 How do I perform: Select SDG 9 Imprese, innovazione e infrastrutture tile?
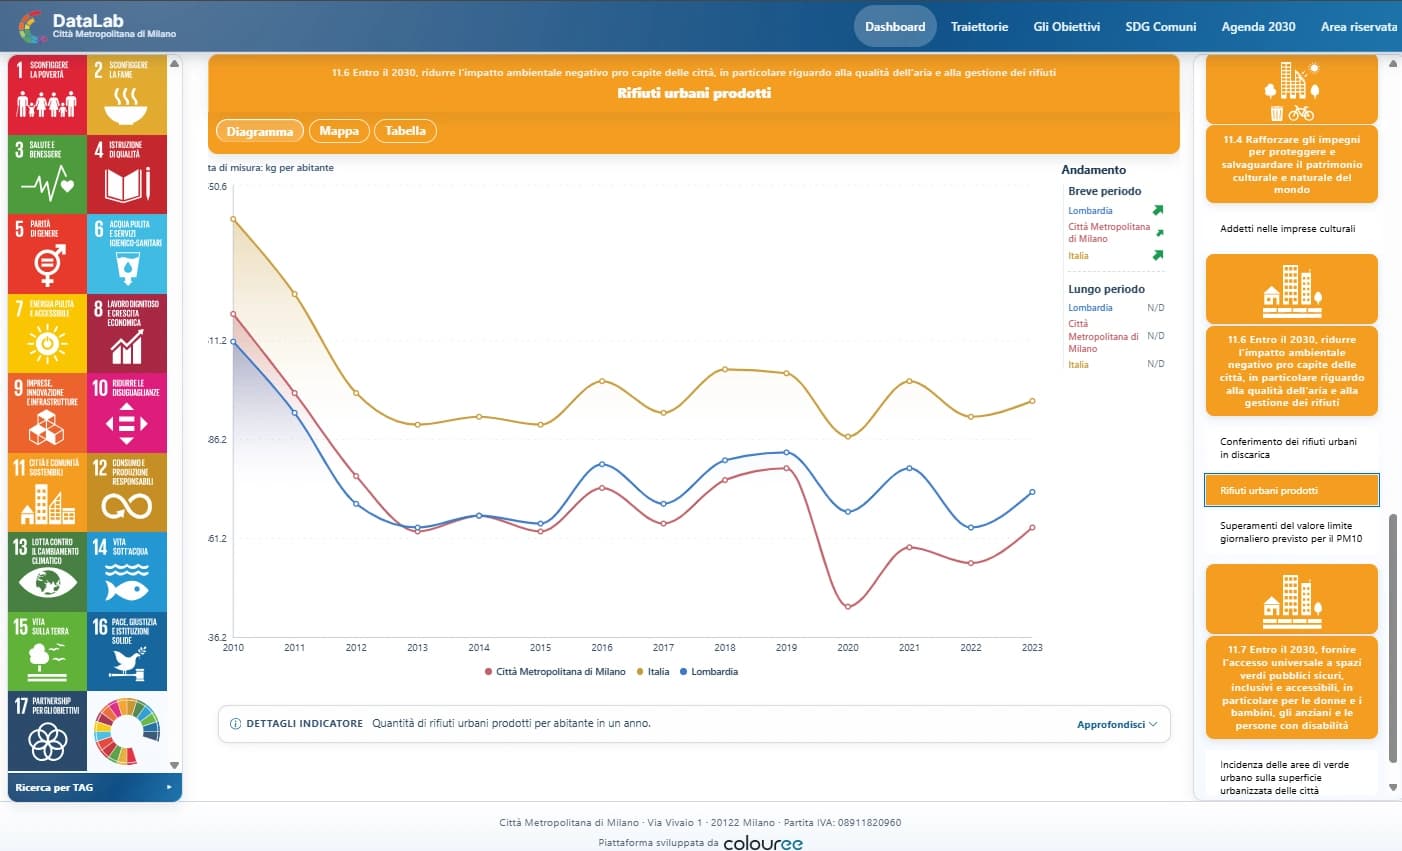coord(47,413)
